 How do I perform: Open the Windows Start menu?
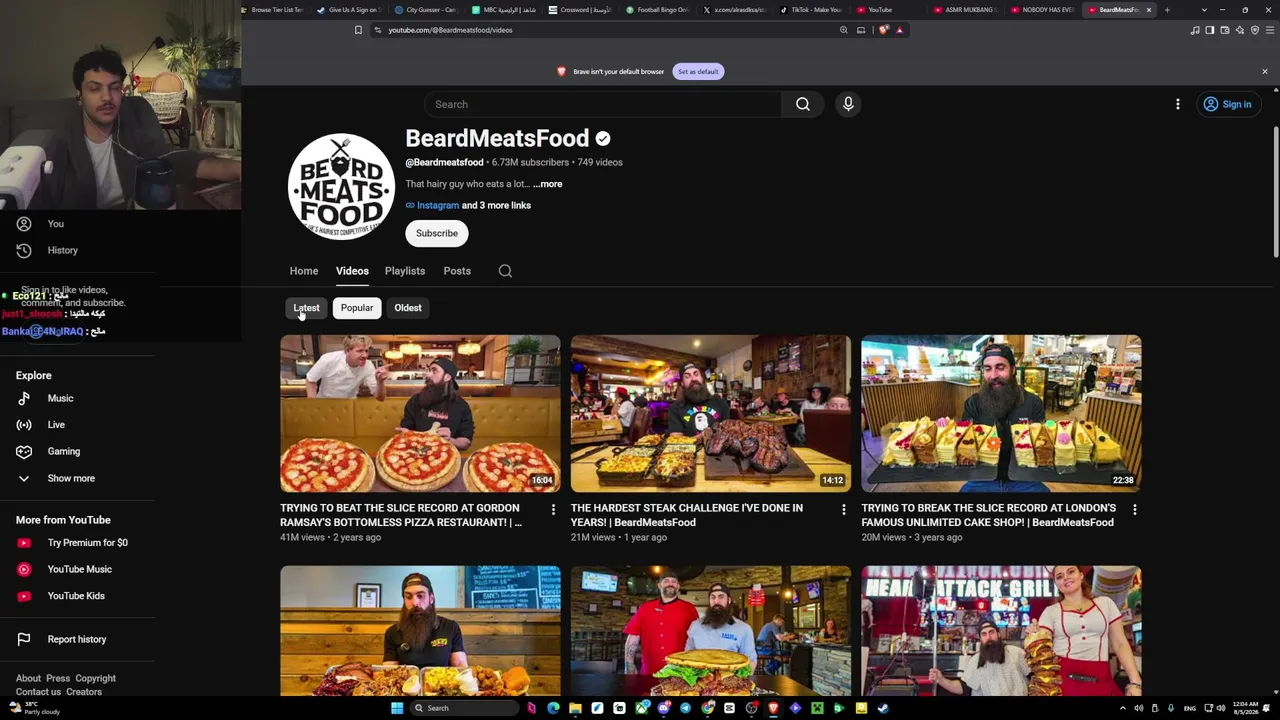[397, 708]
